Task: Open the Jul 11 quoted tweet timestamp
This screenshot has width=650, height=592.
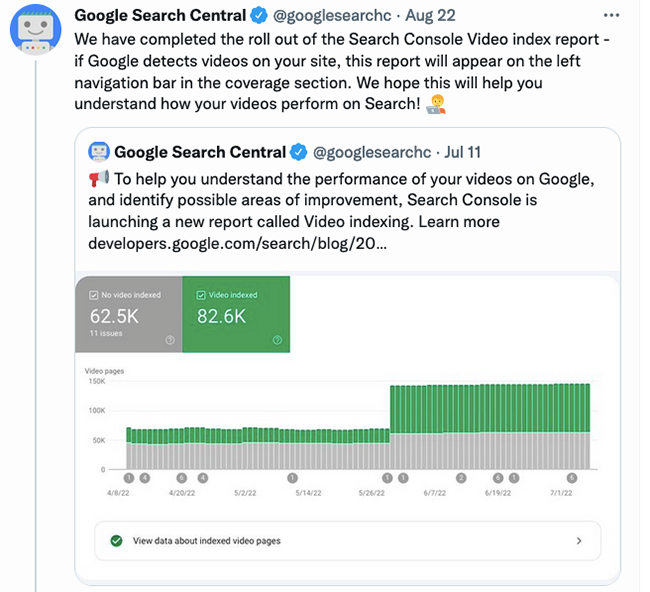Action: click(x=462, y=152)
